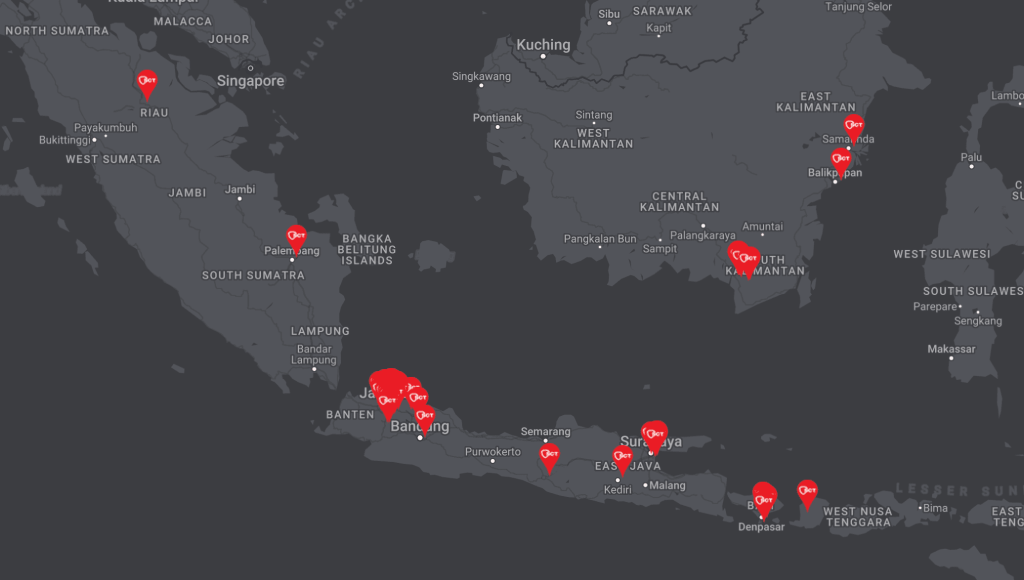1024x580 pixels.
Task: Open the red pin south of Semarang
Action: pos(549,458)
